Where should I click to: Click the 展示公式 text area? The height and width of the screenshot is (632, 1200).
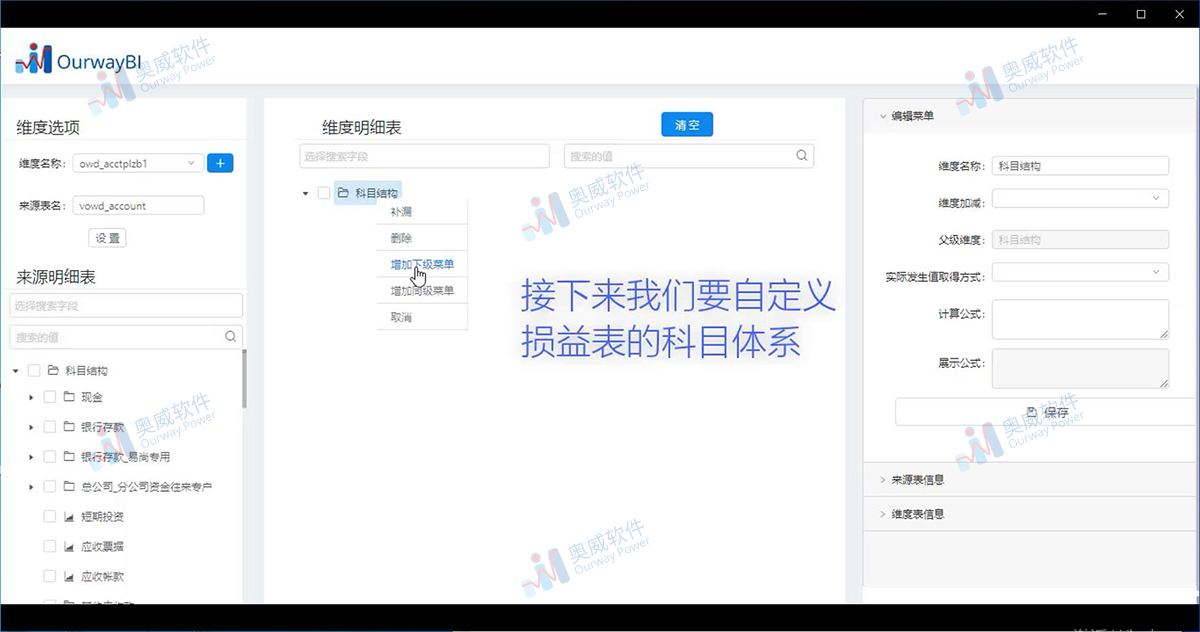pyautogui.click(x=1080, y=368)
